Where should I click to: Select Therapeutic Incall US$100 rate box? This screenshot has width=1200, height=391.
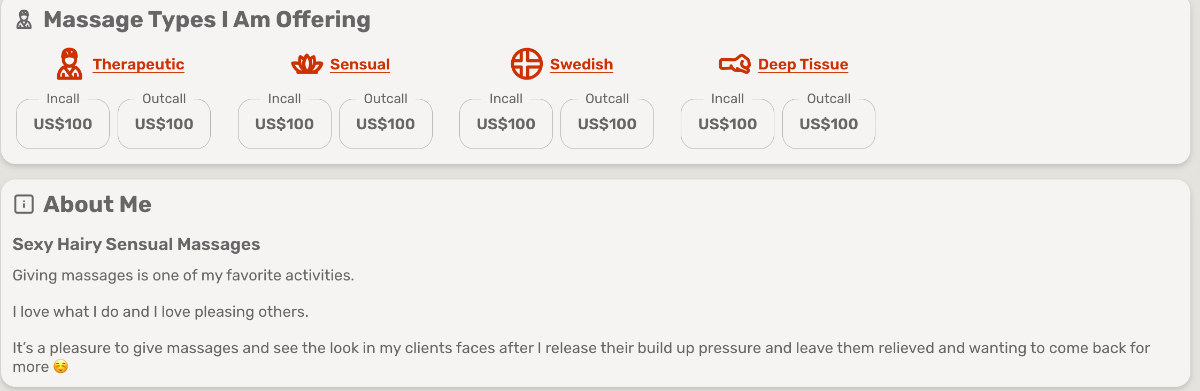pos(63,124)
